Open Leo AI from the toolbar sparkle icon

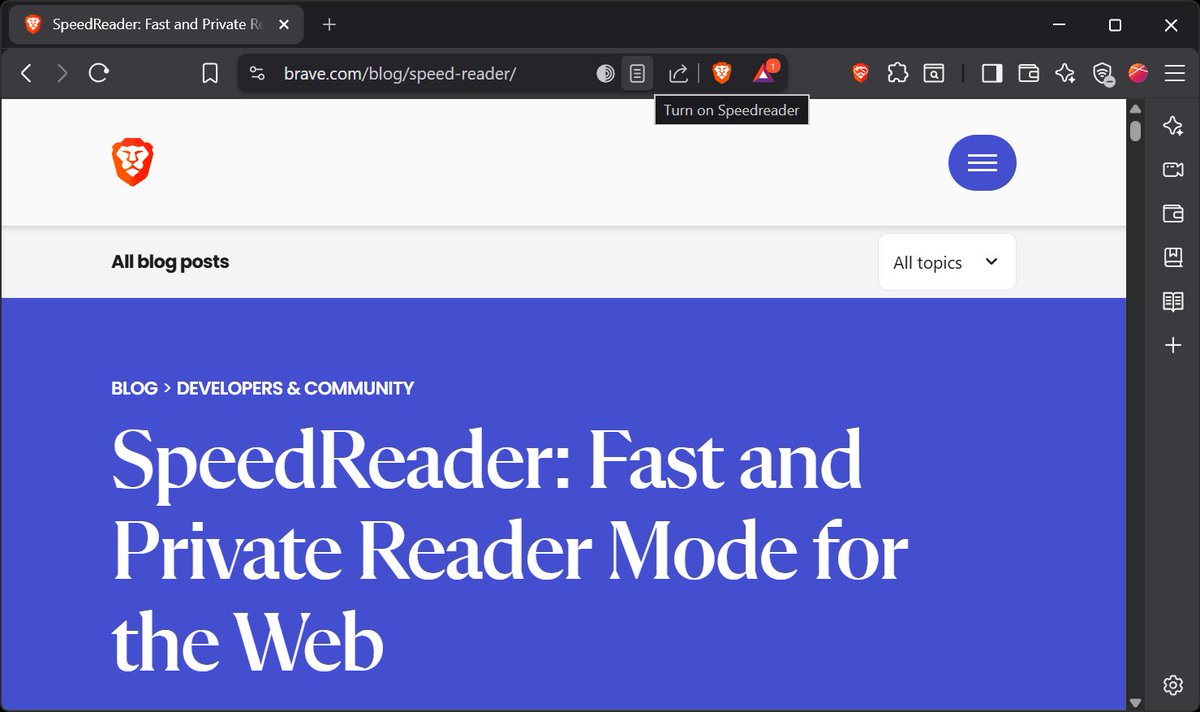[x=1065, y=73]
